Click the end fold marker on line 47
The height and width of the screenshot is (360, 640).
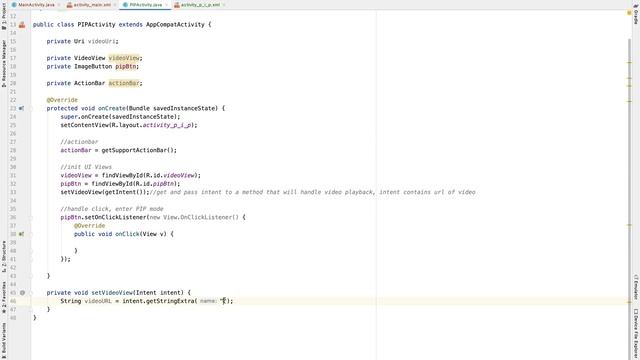coord(30,309)
